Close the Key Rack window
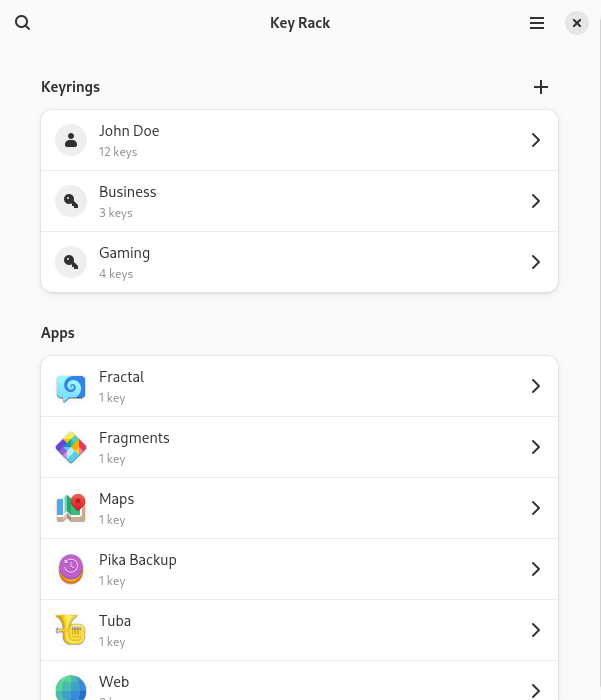This screenshot has width=601, height=700. pos(577,23)
